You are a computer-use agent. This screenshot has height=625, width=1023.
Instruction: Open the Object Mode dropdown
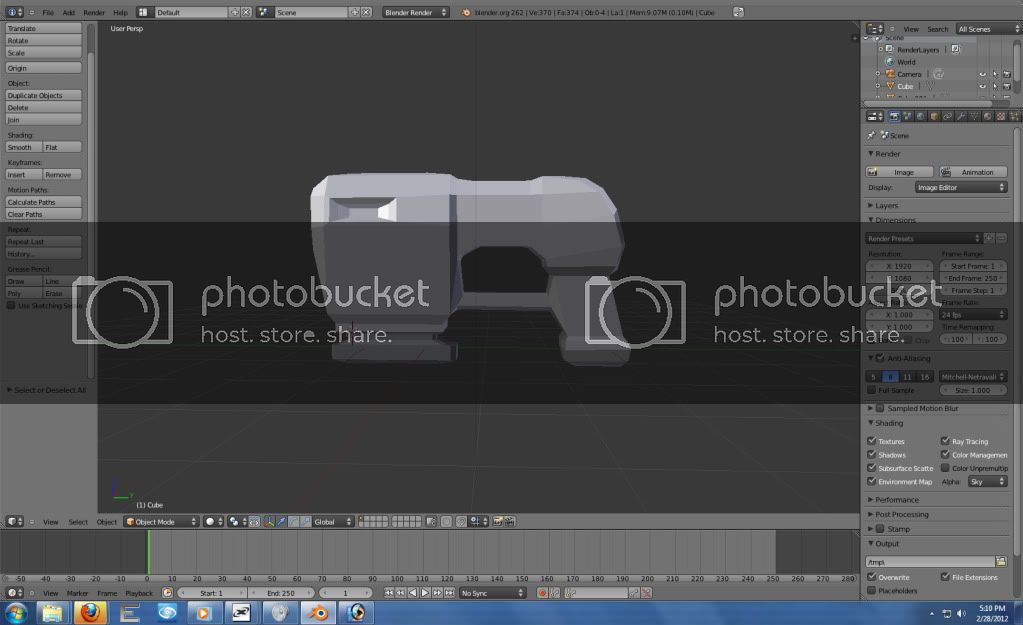tap(160, 521)
